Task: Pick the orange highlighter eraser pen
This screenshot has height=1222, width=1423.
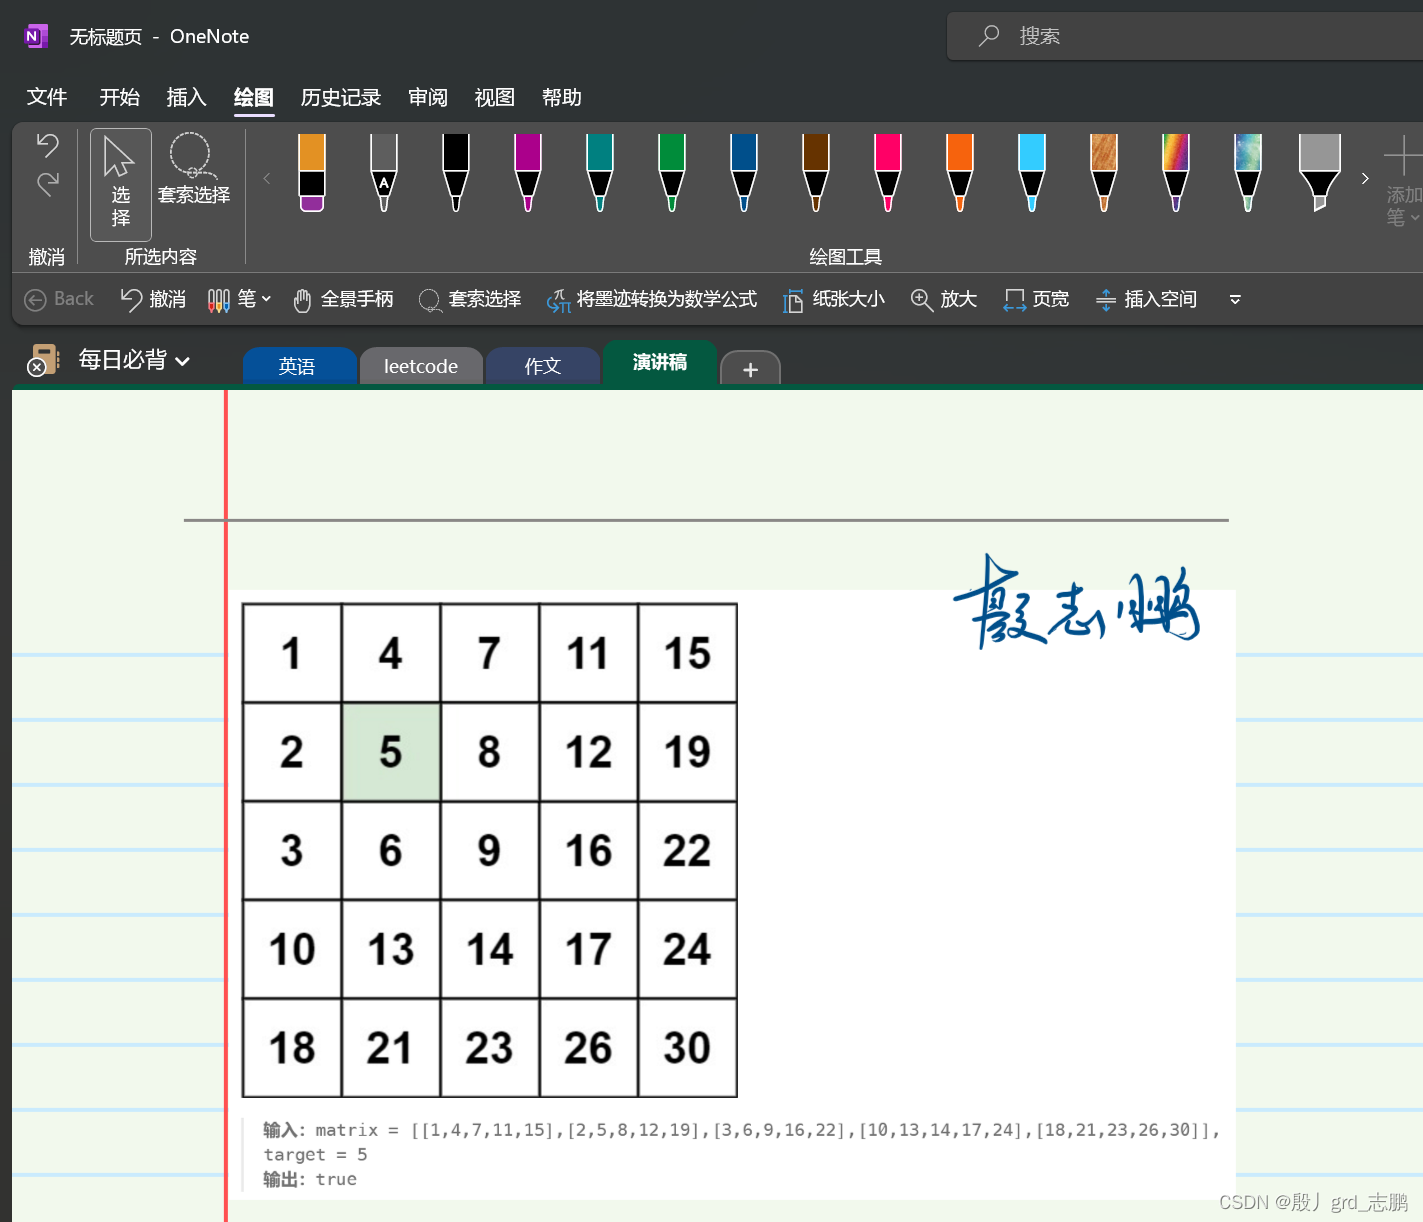Action: click(x=312, y=172)
